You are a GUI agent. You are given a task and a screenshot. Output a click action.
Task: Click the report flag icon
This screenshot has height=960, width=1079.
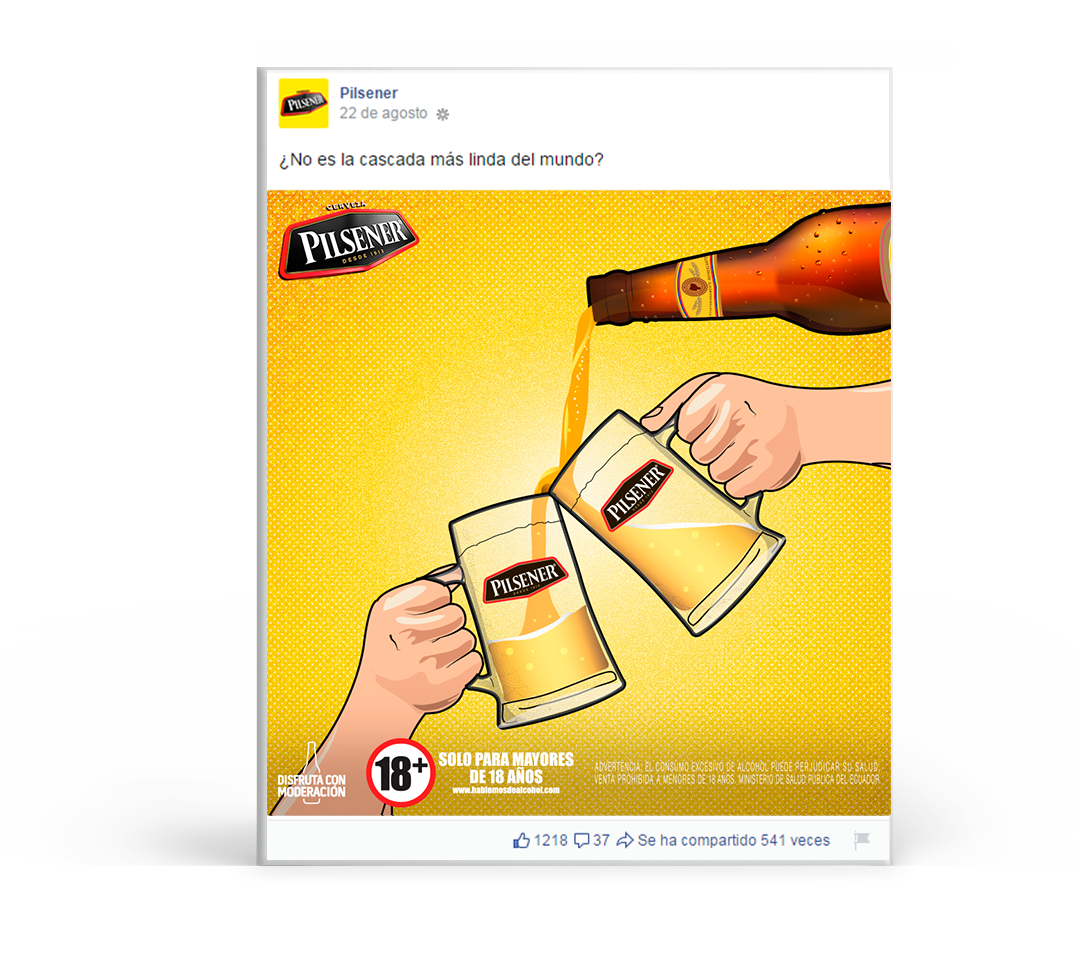[x=862, y=840]
